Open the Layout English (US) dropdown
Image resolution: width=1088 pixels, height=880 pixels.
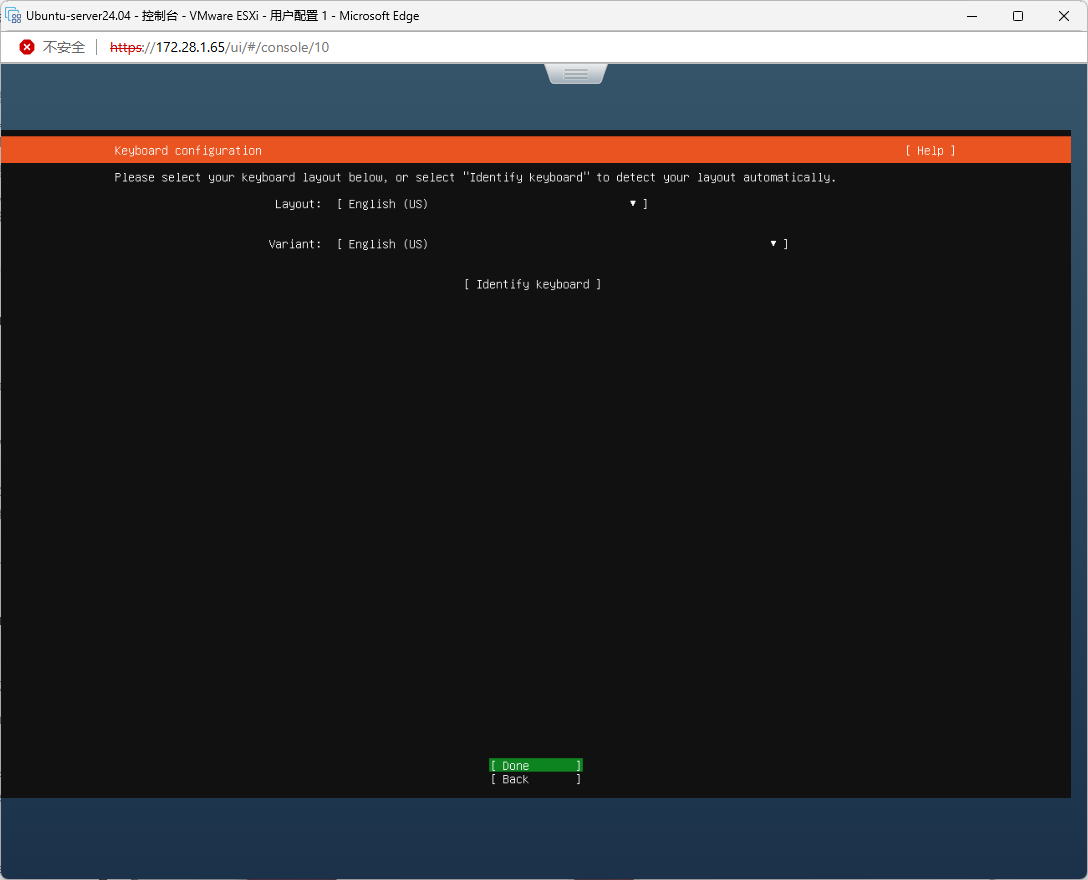click(x=490, y=204)
